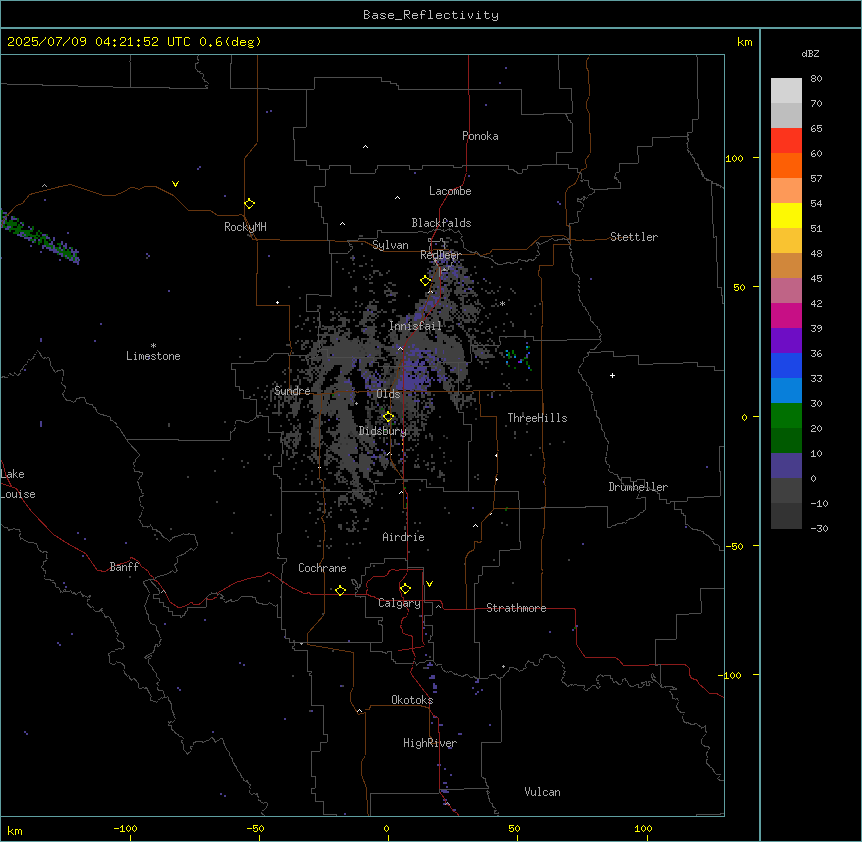Select the Banff label
Screen dimensions: 862x842
124,567
